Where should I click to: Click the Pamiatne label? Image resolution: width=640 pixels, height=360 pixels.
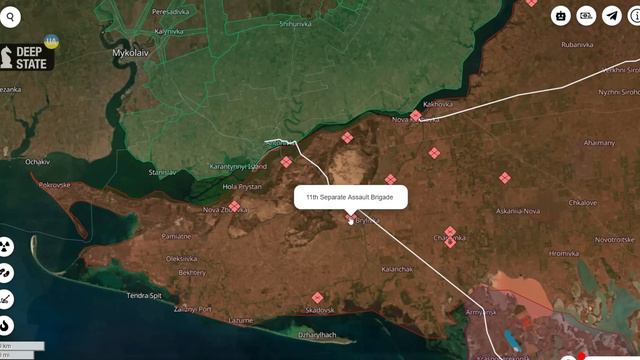tap(176, 236)
